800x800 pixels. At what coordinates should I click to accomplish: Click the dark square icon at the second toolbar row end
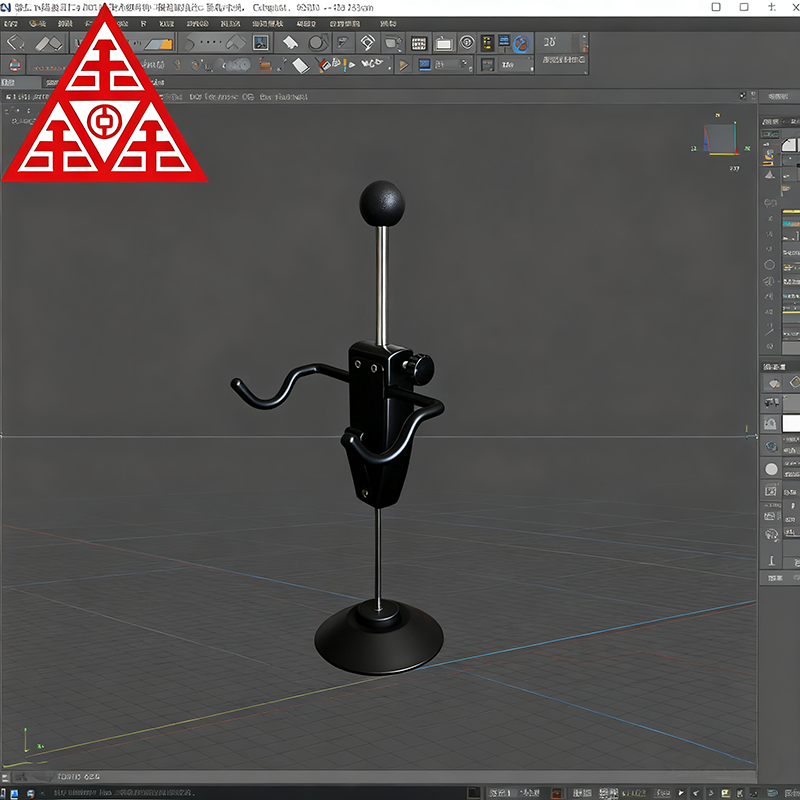[x=487, y=65]
